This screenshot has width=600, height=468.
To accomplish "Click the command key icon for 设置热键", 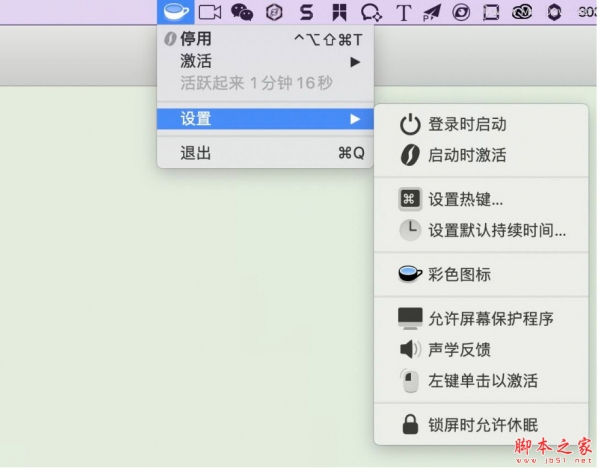I will point(410,199).
